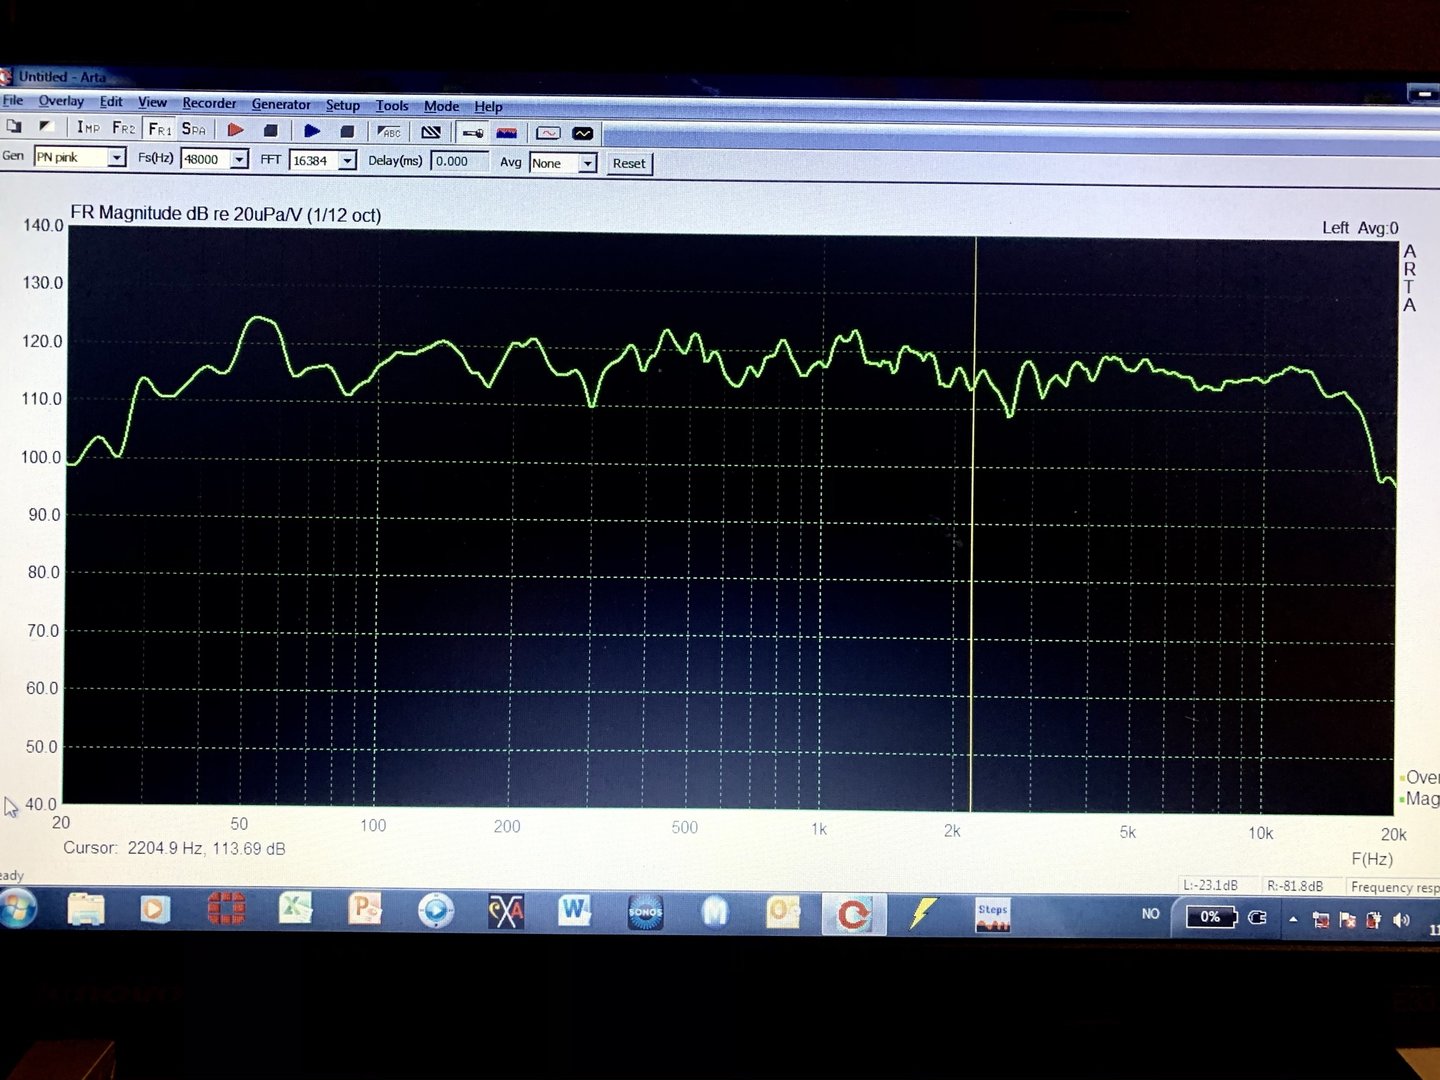Open the Recorder menu
Image resolution: width=1440 pixels, height=1080 pixels.
209,103
